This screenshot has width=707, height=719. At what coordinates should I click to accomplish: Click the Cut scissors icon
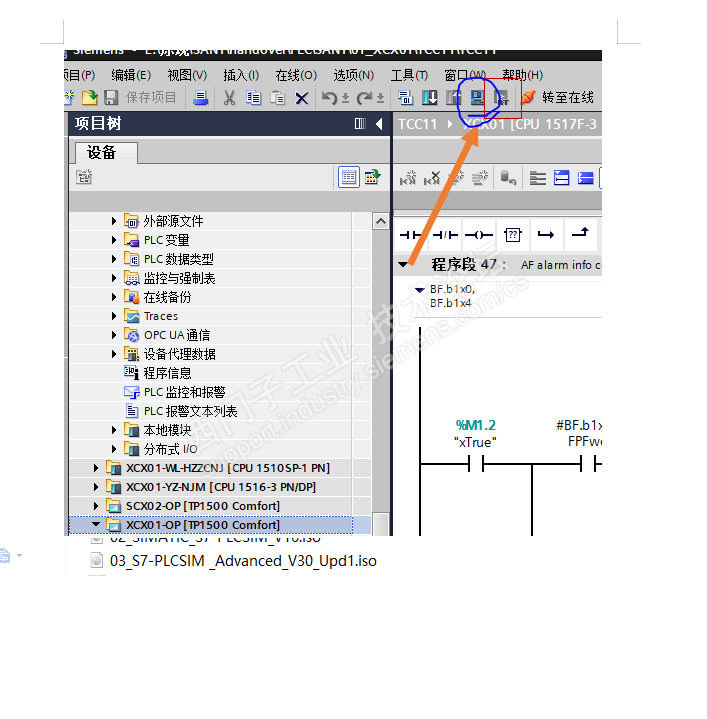coord(229,97)
